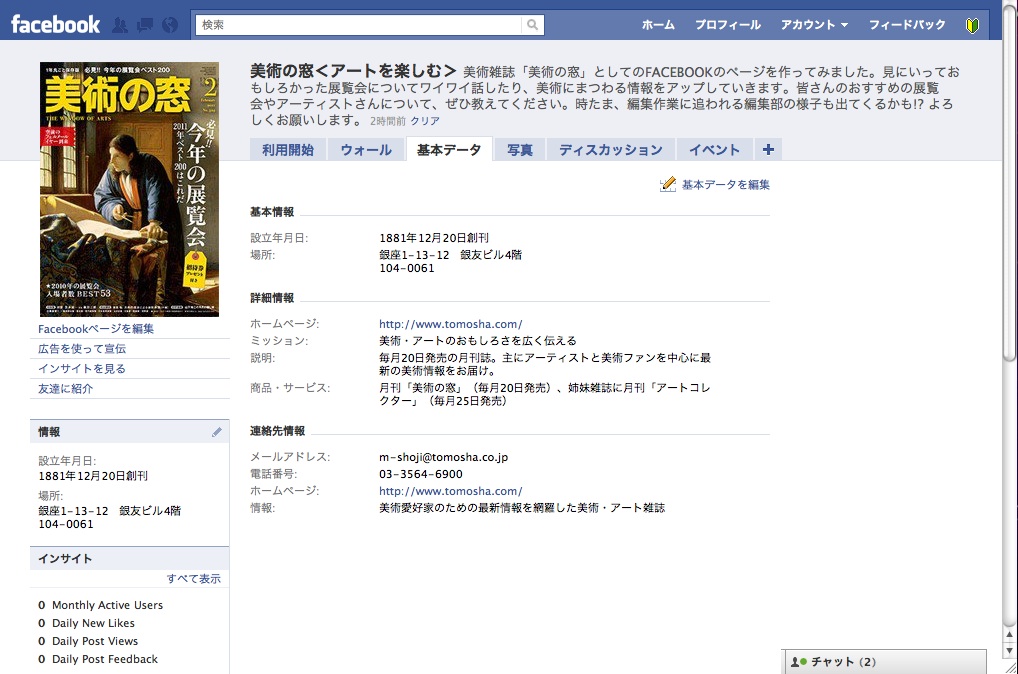The height and width of the screenshot is (674, 1018).
Task: Click すべて表示 in Insights section
Action: (194, 579)
